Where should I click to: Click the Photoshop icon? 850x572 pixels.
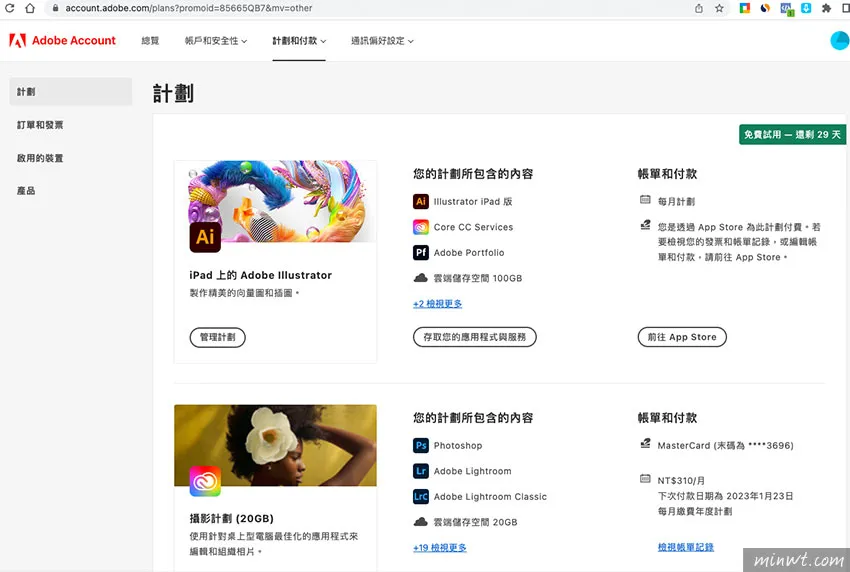[421, 446]
